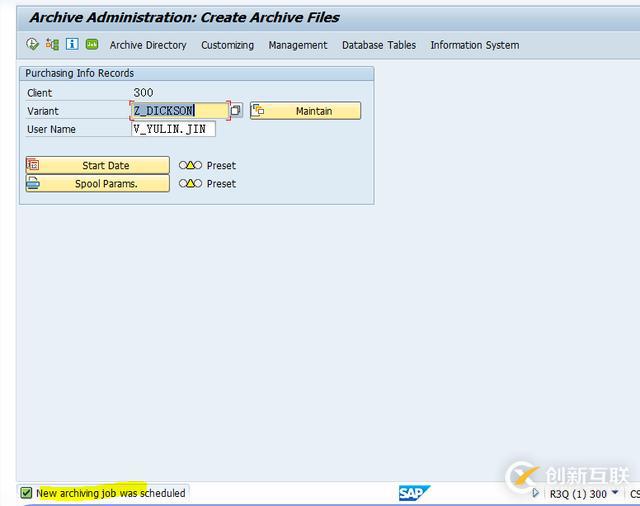Open the Information System toolbar item
Viewport: 640px width, 506px height.
pyautogui.click(x=475, y=45)
